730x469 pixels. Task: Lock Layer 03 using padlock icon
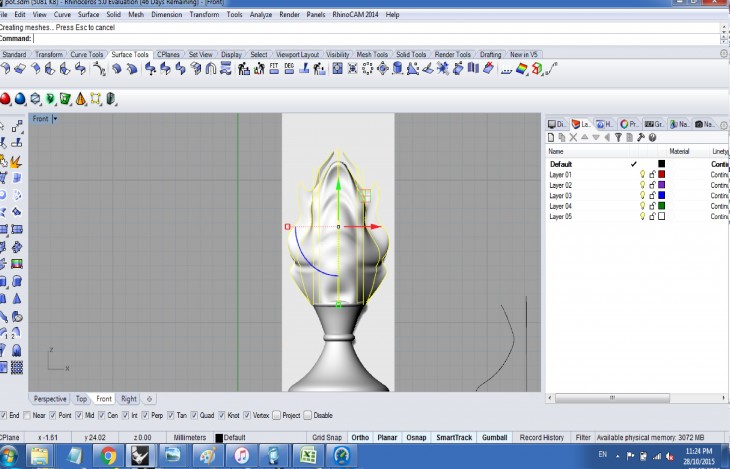(652, 196)
